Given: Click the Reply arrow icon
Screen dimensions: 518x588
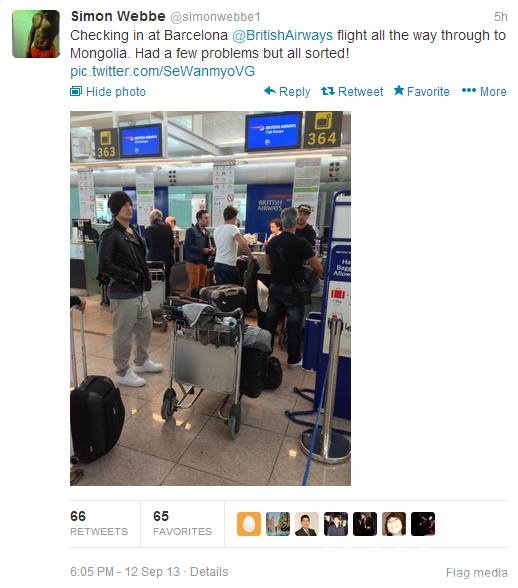Looking at the screenshot, I should [x=270, y=91].
